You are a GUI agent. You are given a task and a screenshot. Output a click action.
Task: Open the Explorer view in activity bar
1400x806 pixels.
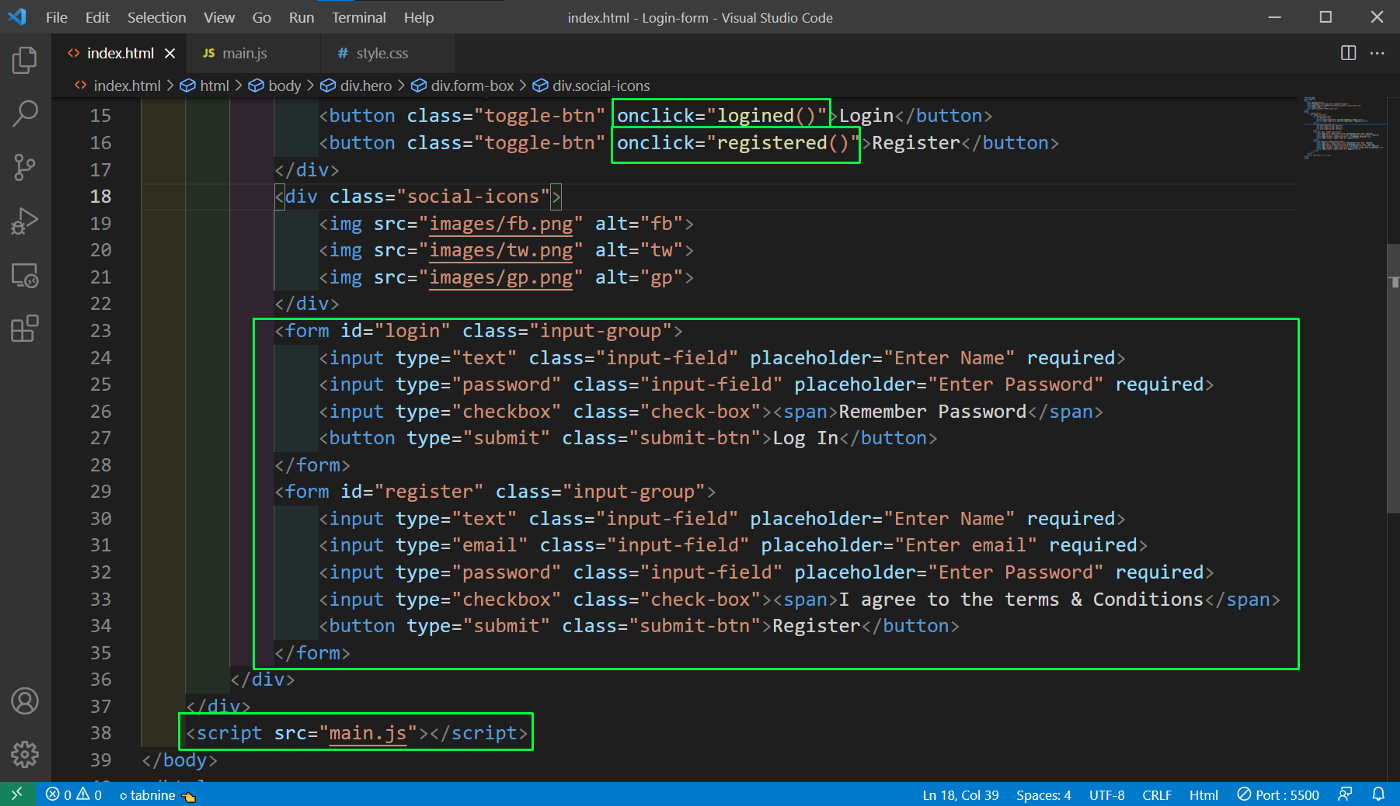pos(24,60)
